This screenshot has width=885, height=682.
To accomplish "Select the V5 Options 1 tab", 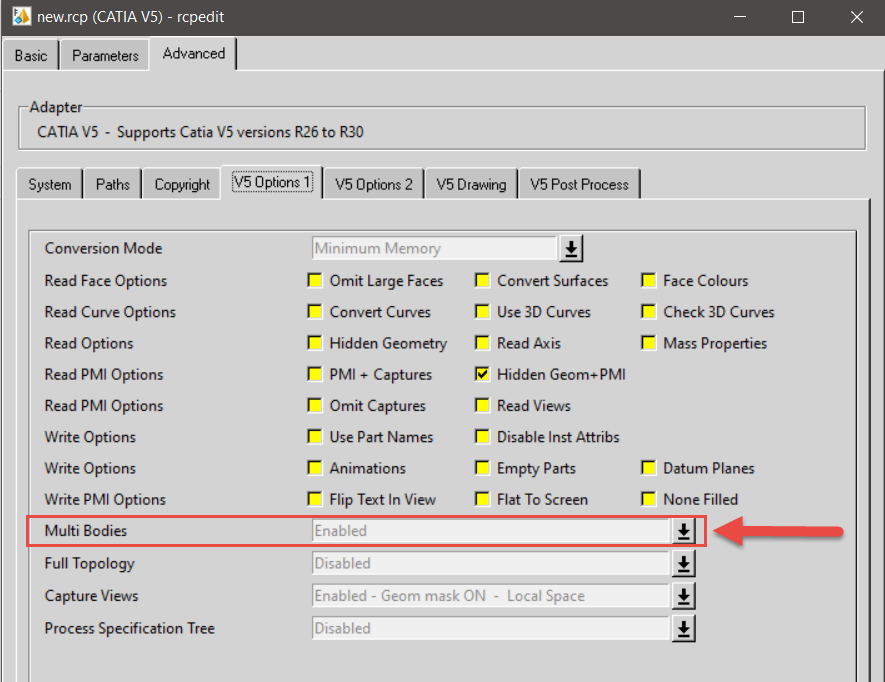I will pos(272,182).
